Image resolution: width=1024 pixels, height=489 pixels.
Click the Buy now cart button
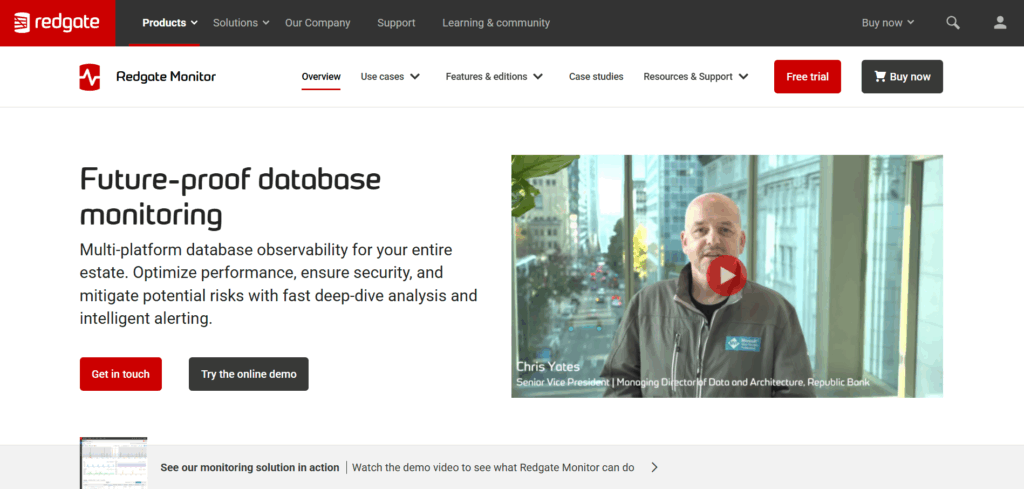[x=902, y=77]
